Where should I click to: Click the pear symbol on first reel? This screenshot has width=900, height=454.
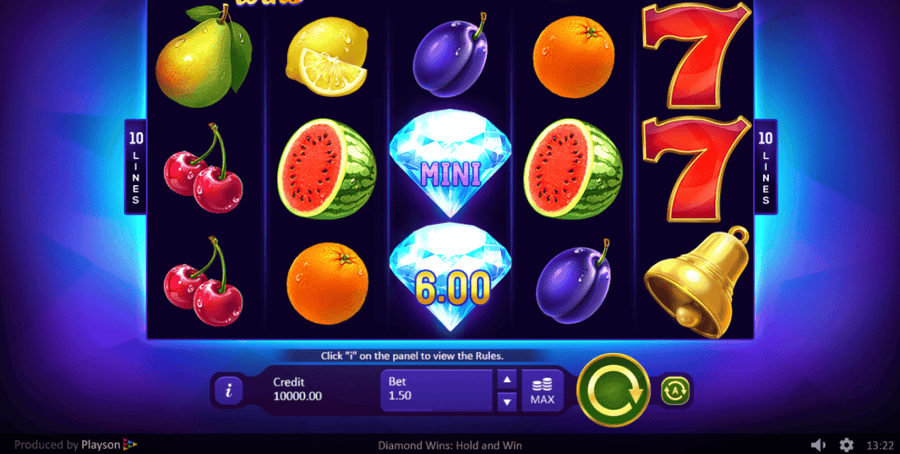[x=203, y=56]
